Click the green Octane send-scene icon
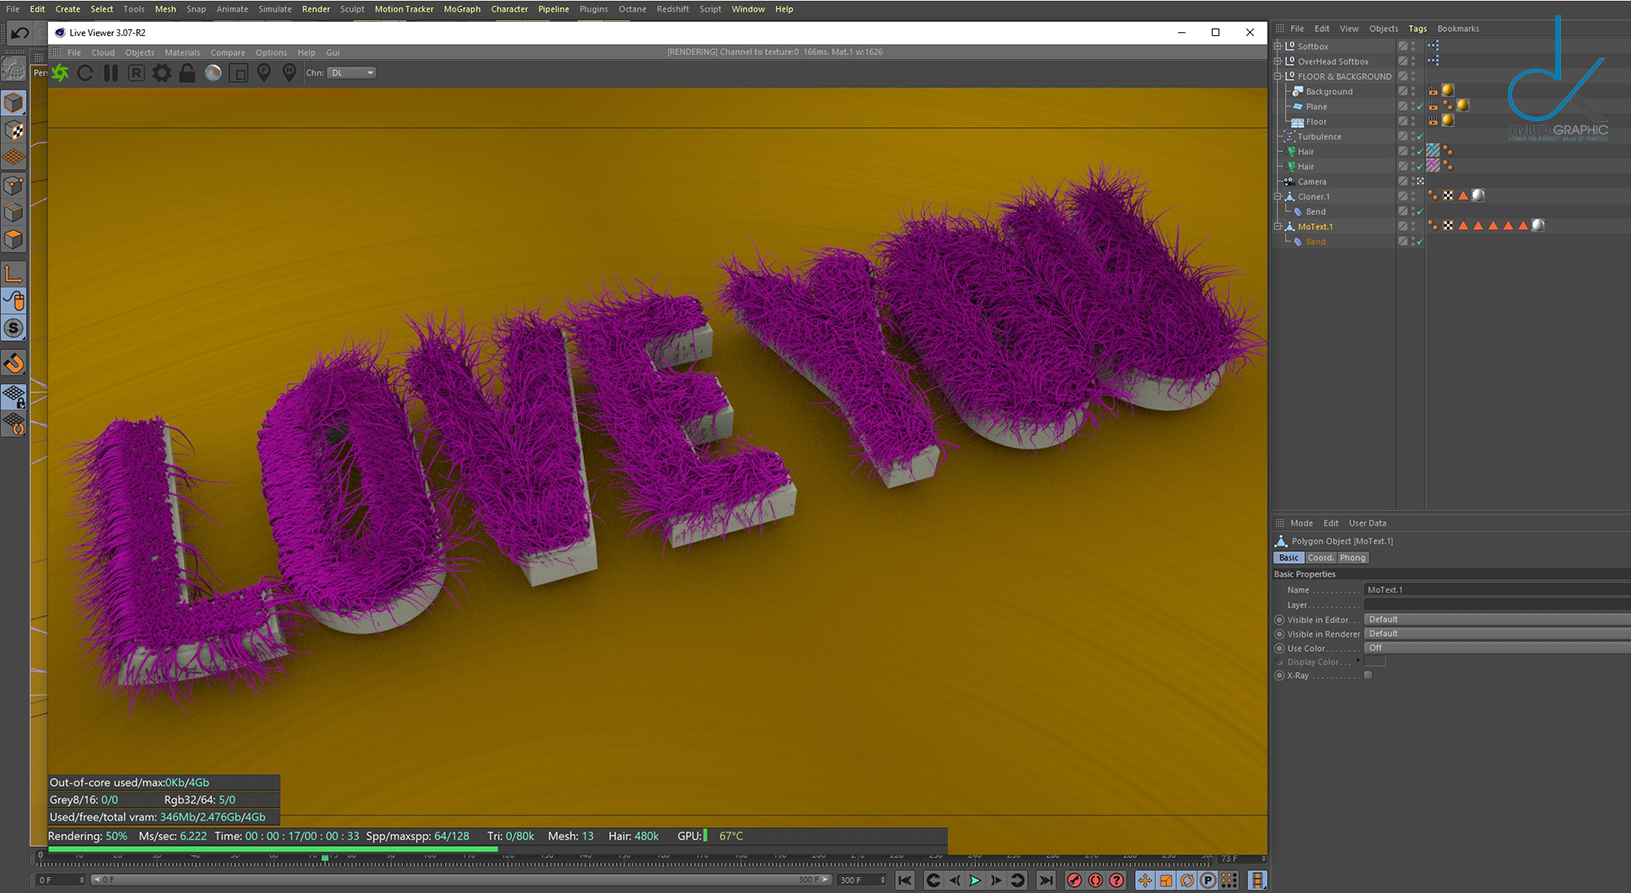 click(61, 73)
